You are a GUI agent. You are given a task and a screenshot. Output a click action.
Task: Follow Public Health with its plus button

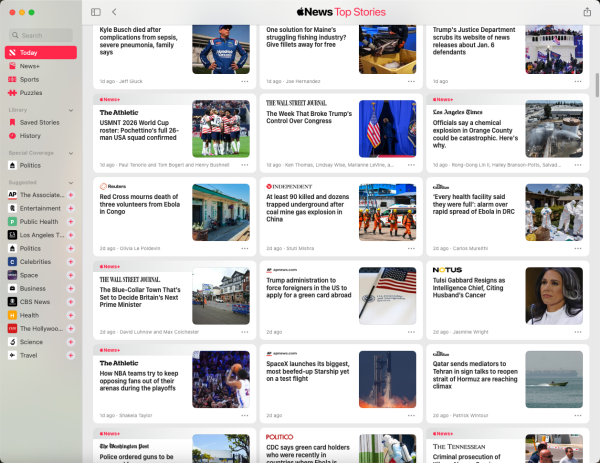[71, 222]
